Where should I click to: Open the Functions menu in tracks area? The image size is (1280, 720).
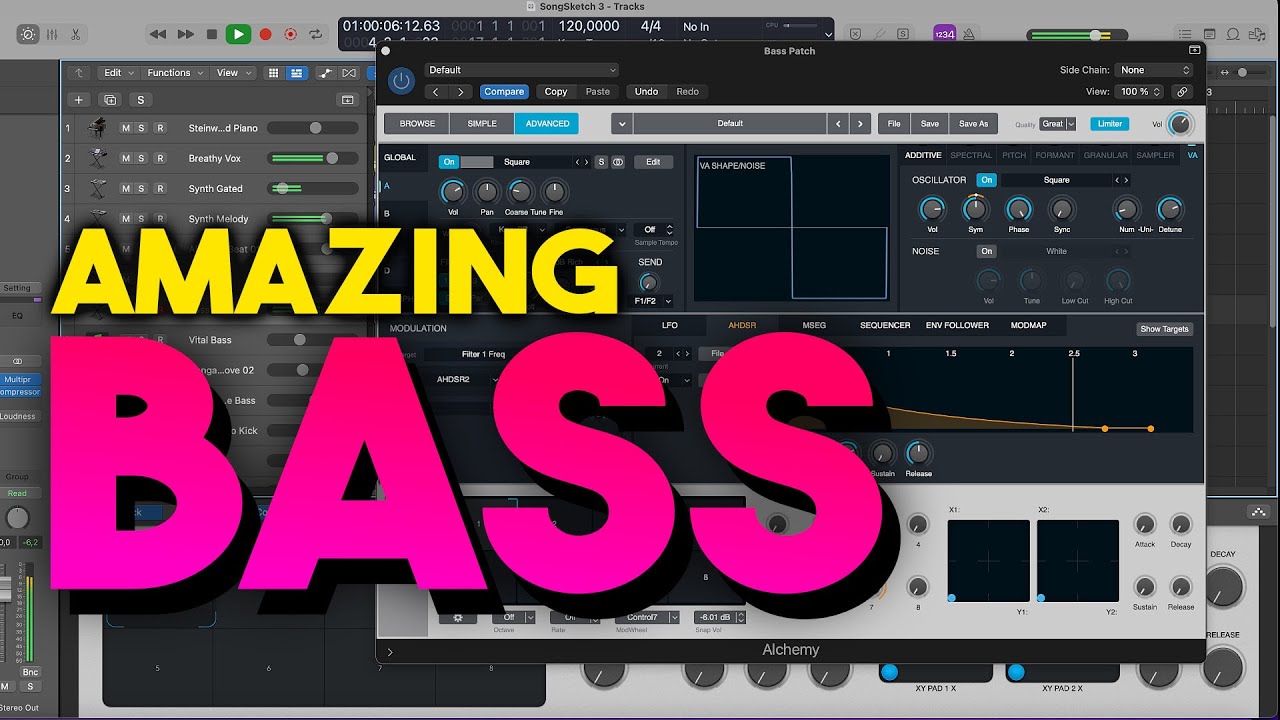174,73
